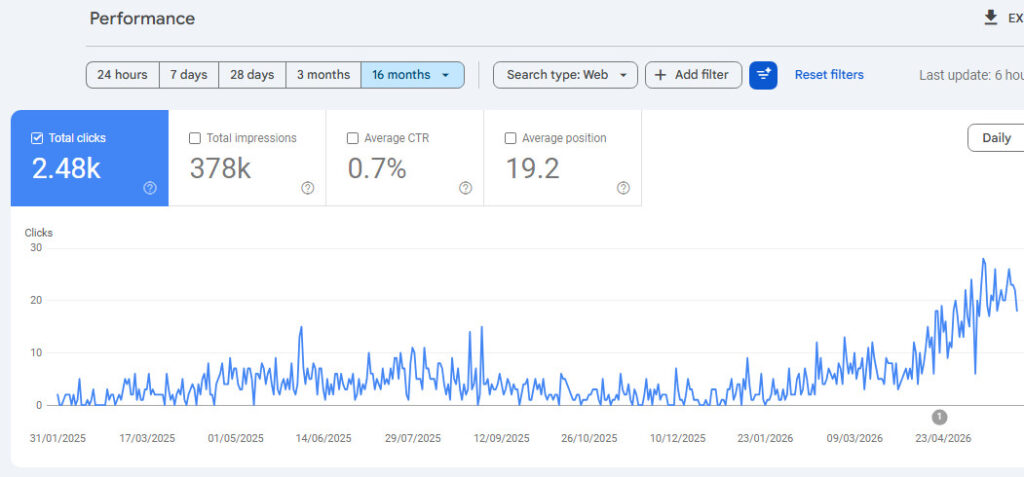Click the 31/01/2025 axis date label

pos(58,438)
